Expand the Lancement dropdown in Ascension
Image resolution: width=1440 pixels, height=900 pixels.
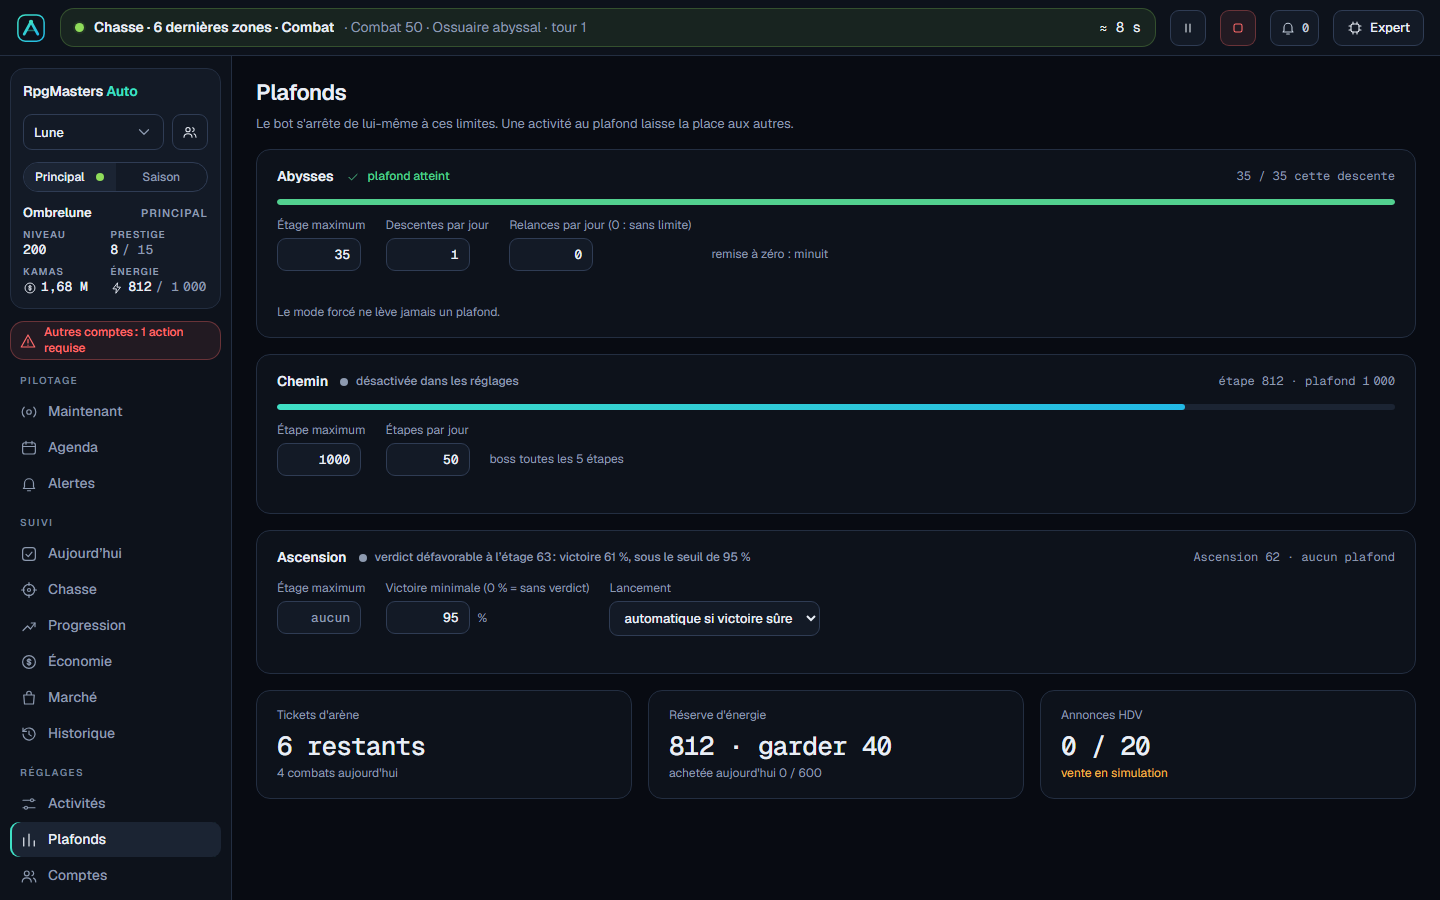point(714,618)
